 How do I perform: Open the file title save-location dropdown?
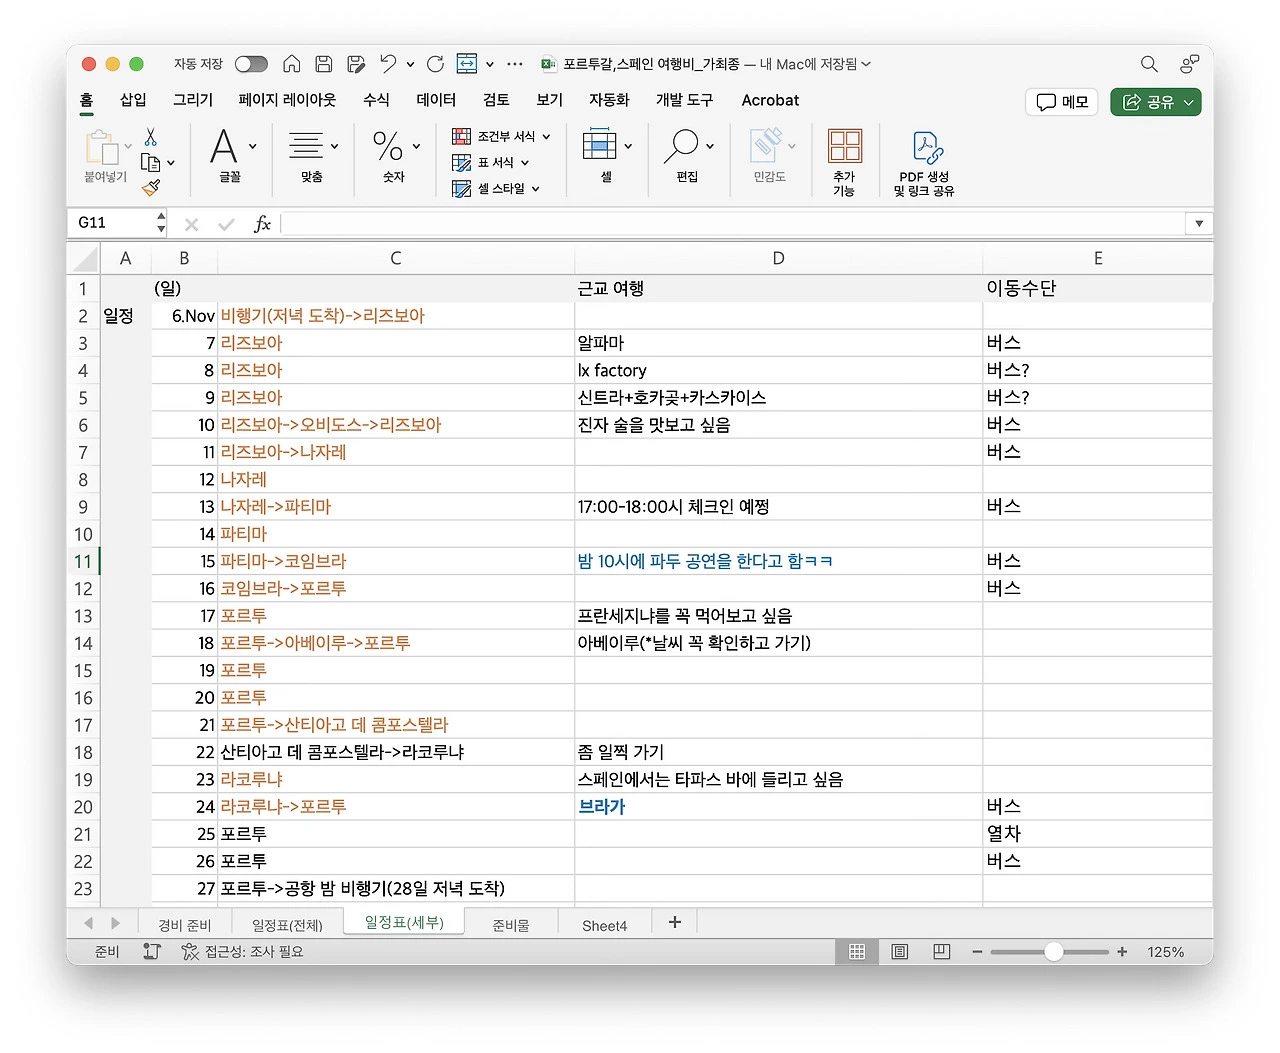pyautogui.click(x=866, y=64)
